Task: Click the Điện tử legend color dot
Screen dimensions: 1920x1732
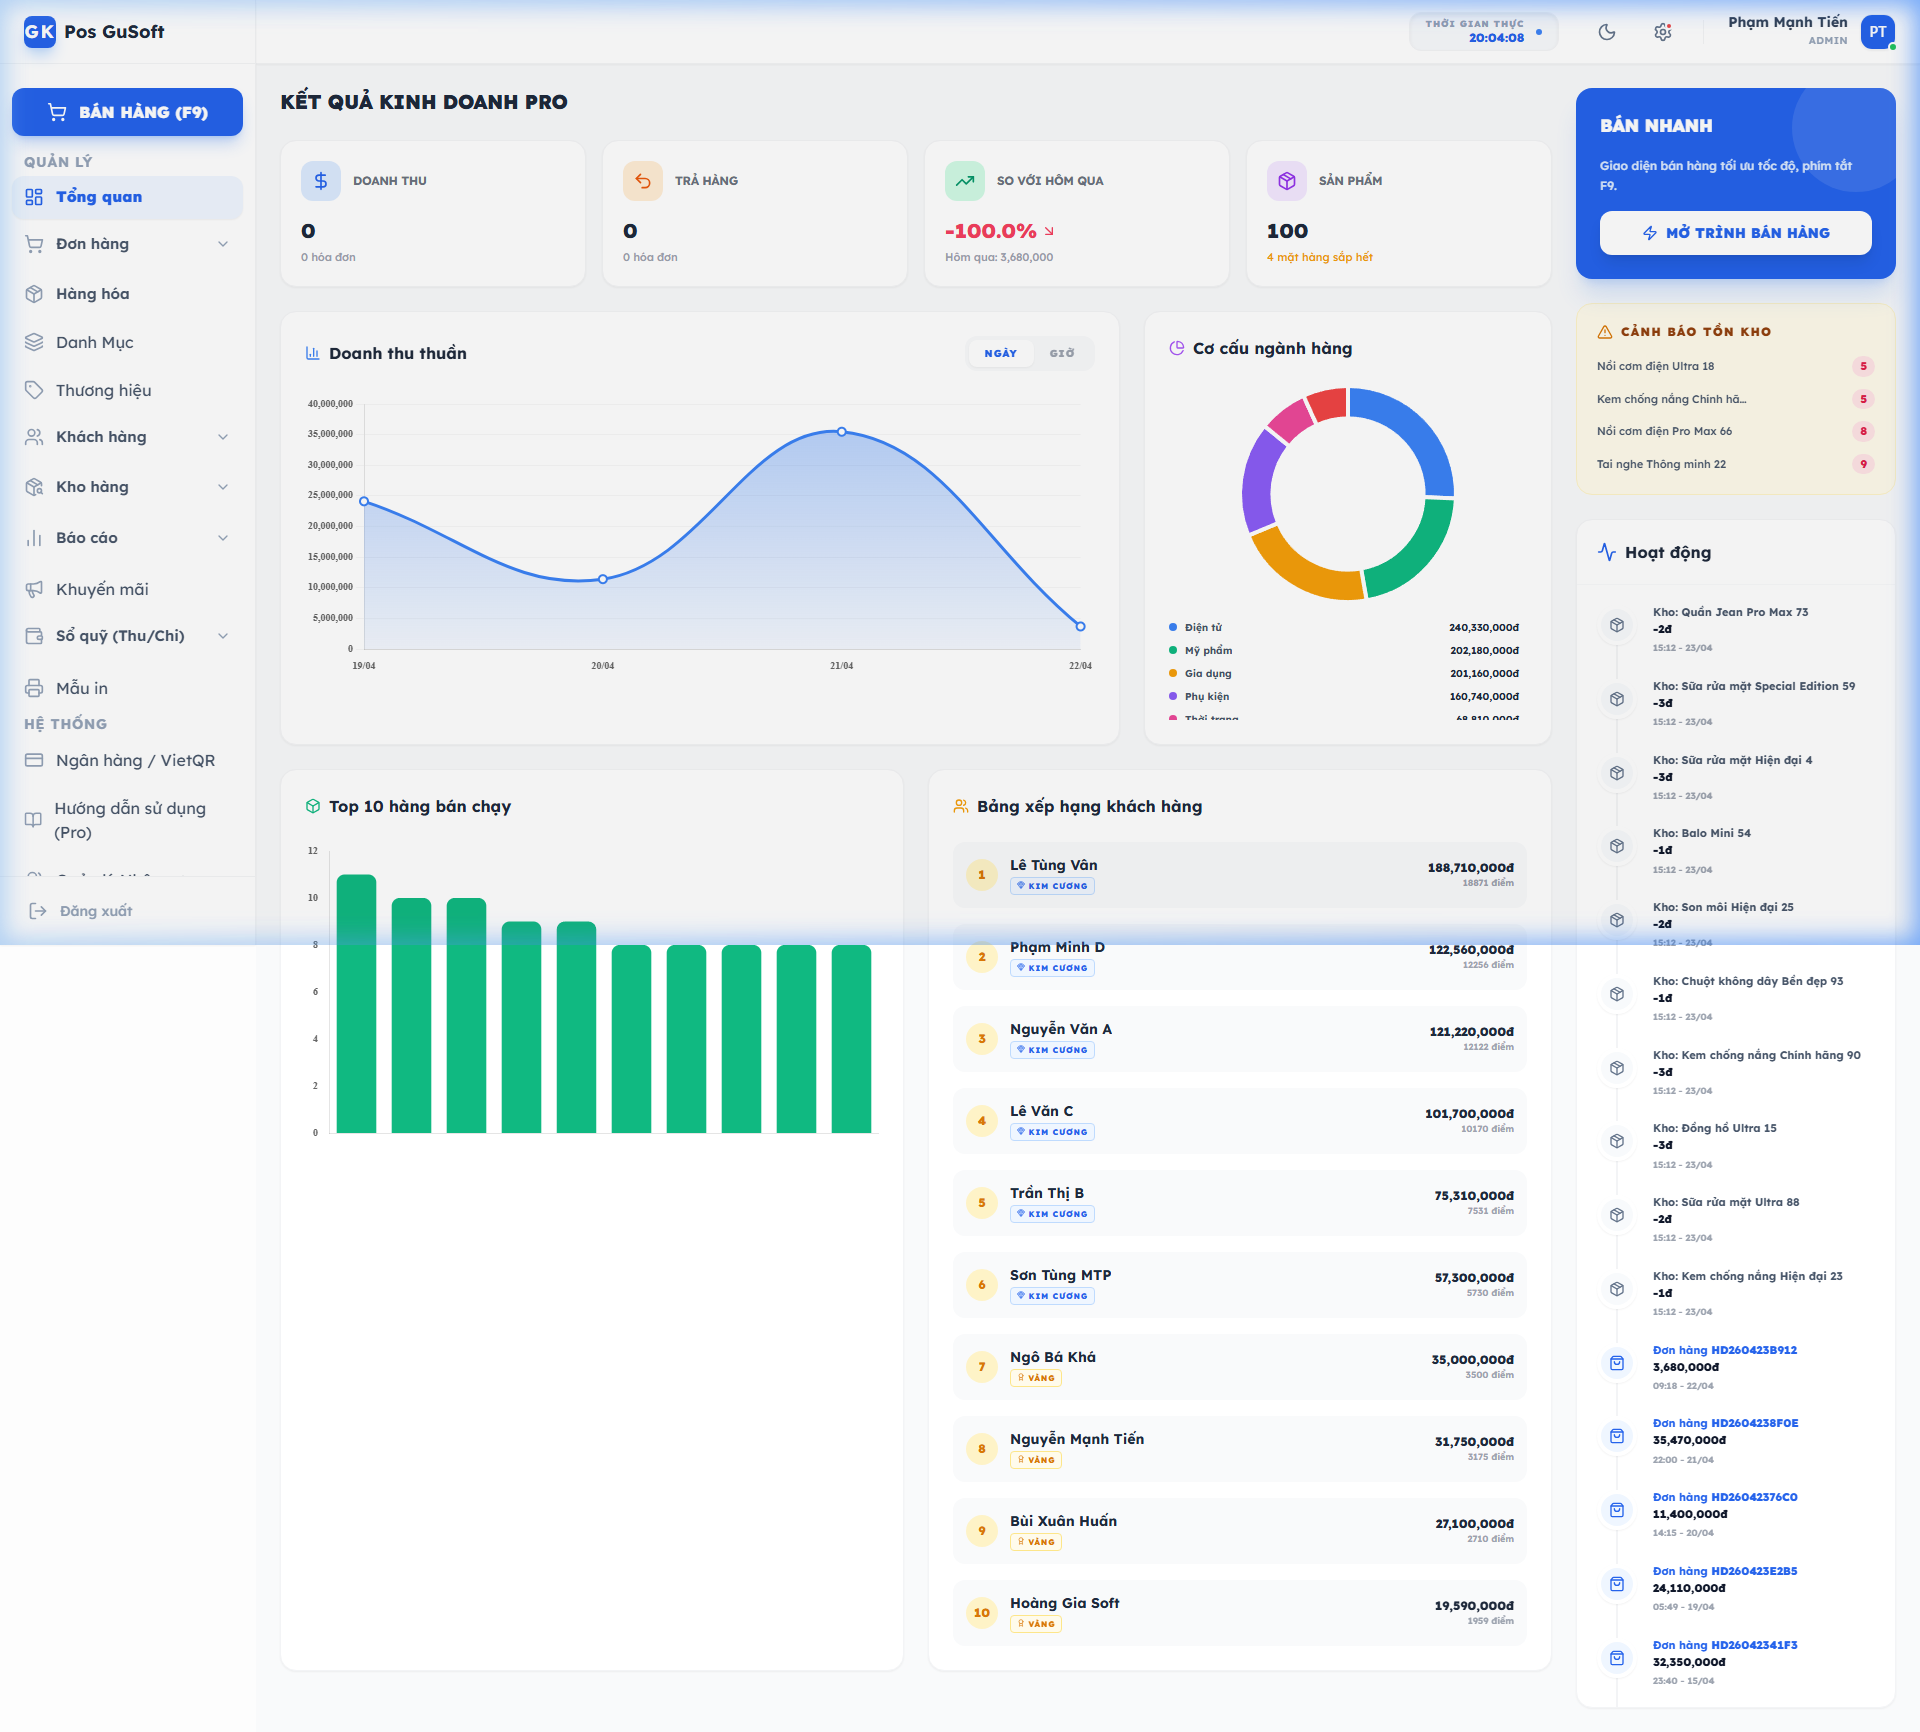Action: [x=1173, y=626]
